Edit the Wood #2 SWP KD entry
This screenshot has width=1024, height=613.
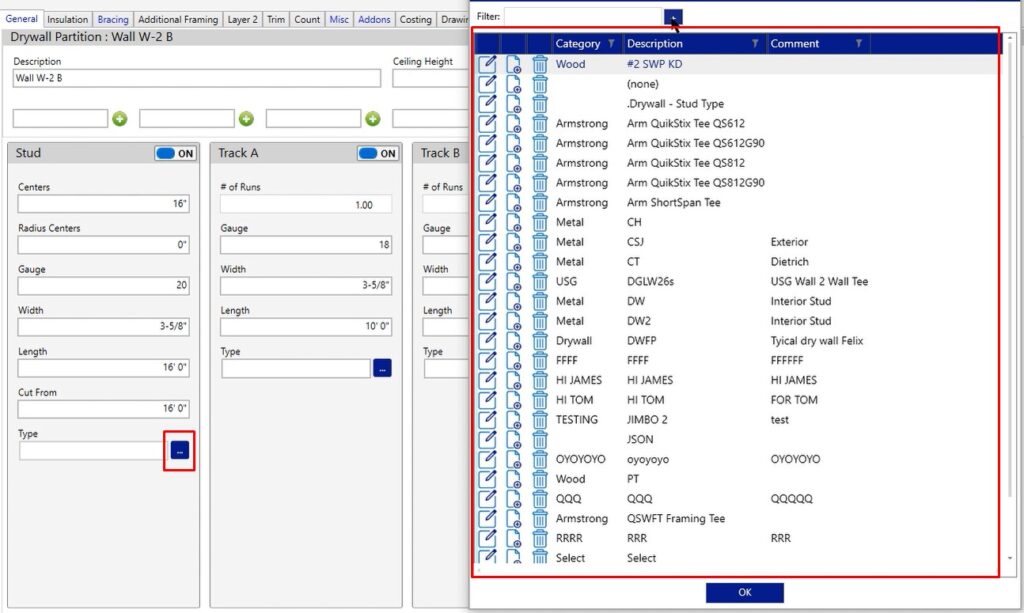489,64
